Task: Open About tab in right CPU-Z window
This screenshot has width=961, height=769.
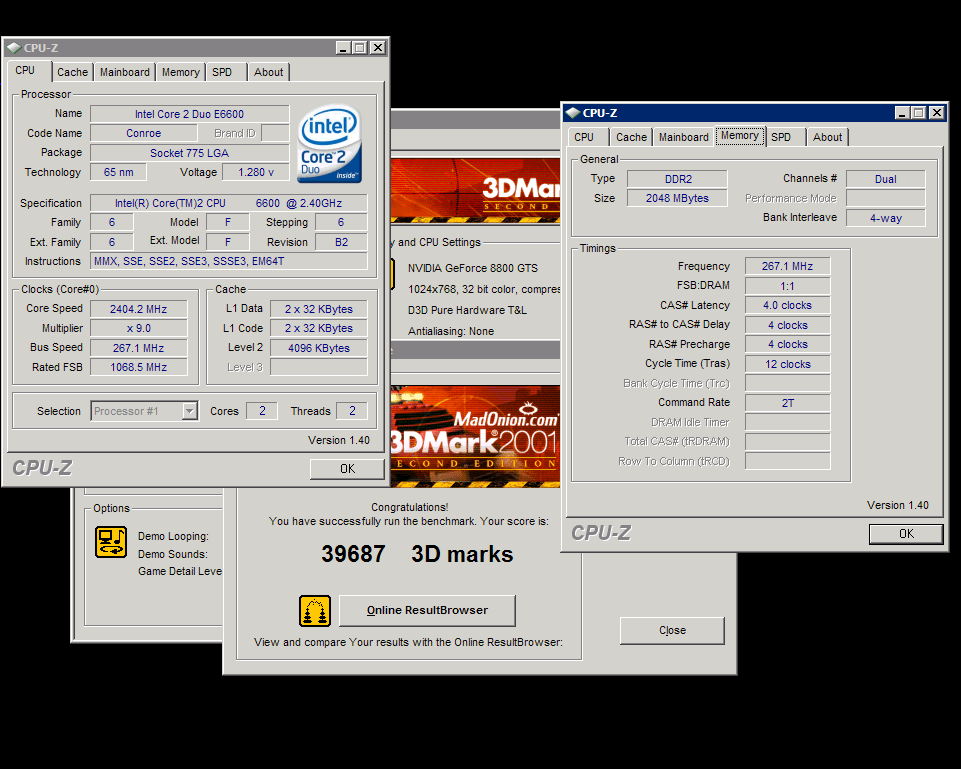Action: click(827, 137)
